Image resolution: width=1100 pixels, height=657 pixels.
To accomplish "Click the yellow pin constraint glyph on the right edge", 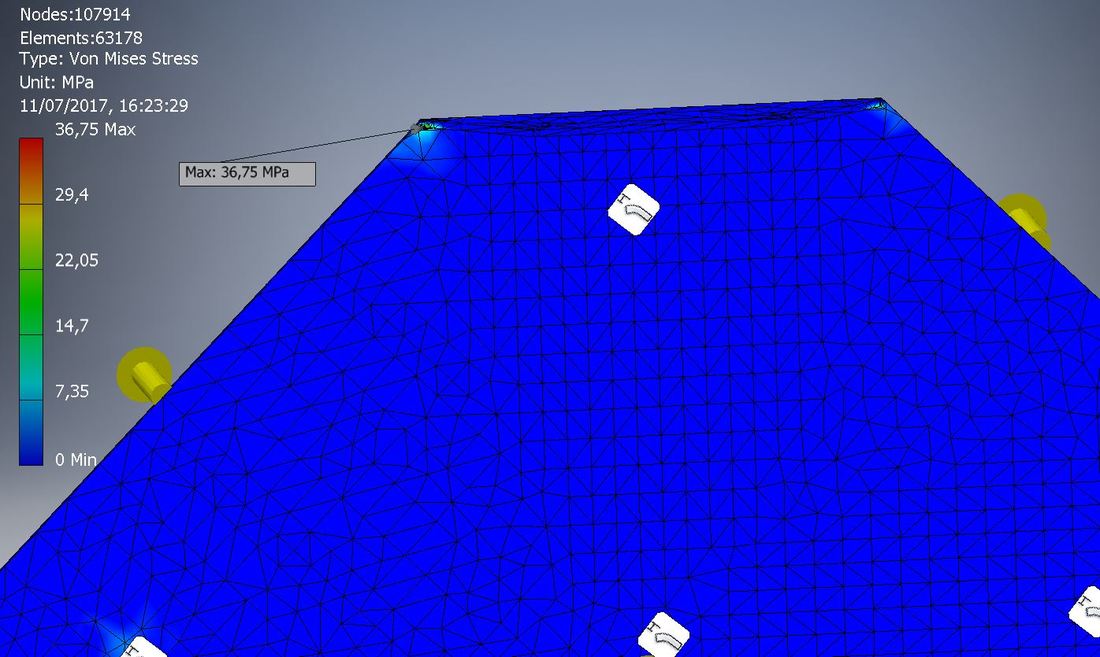I will click(1023, 219).
